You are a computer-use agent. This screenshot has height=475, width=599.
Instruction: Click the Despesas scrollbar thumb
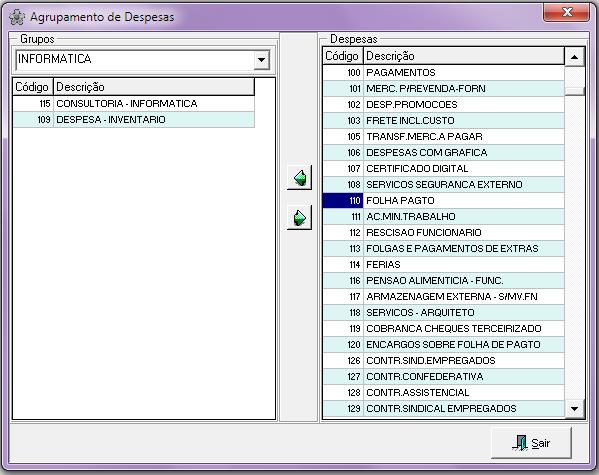[574, 91]
